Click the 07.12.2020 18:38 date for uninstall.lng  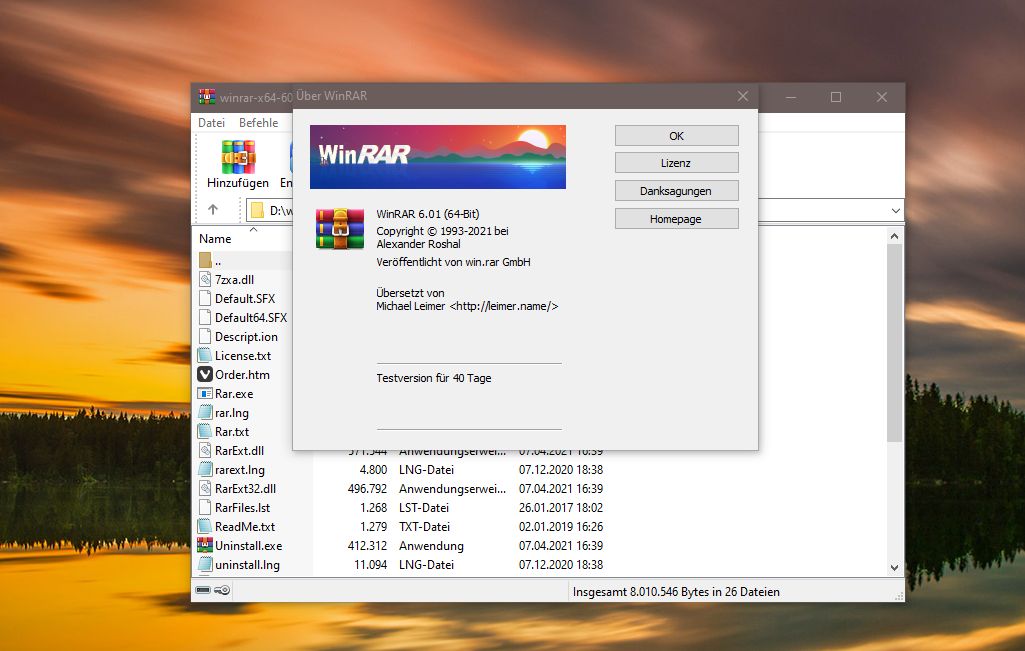pos(561,564)
